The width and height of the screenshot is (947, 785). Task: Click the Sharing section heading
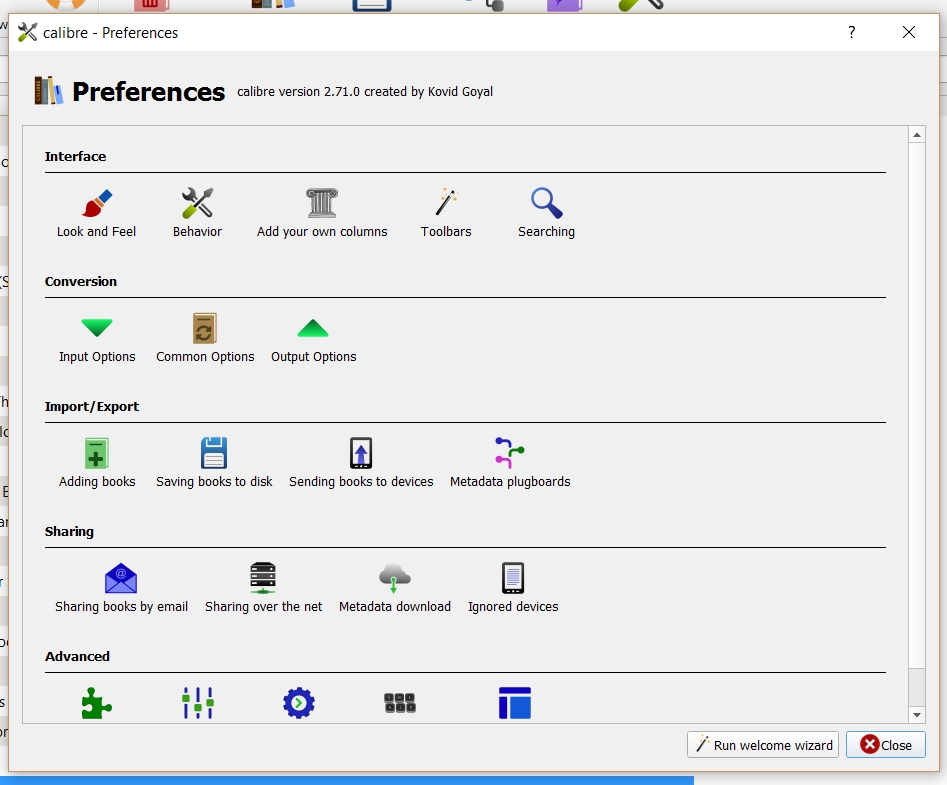click(x=69, y=531)
